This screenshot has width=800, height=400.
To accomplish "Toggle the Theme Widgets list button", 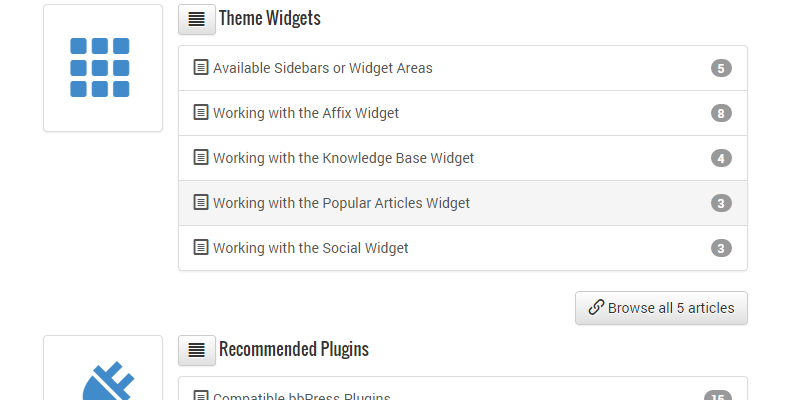I will [196, 19].
